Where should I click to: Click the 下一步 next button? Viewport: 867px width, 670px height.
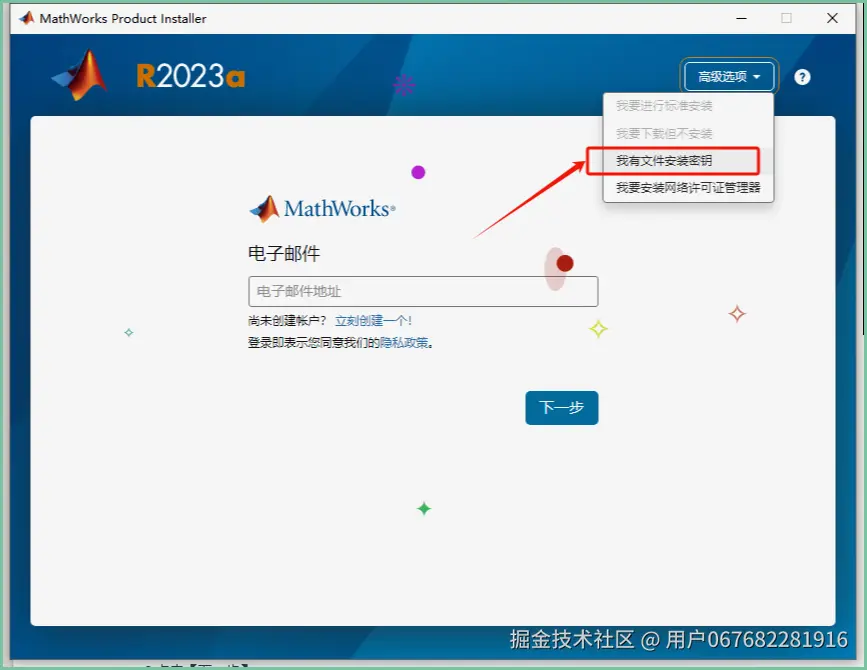562,408
